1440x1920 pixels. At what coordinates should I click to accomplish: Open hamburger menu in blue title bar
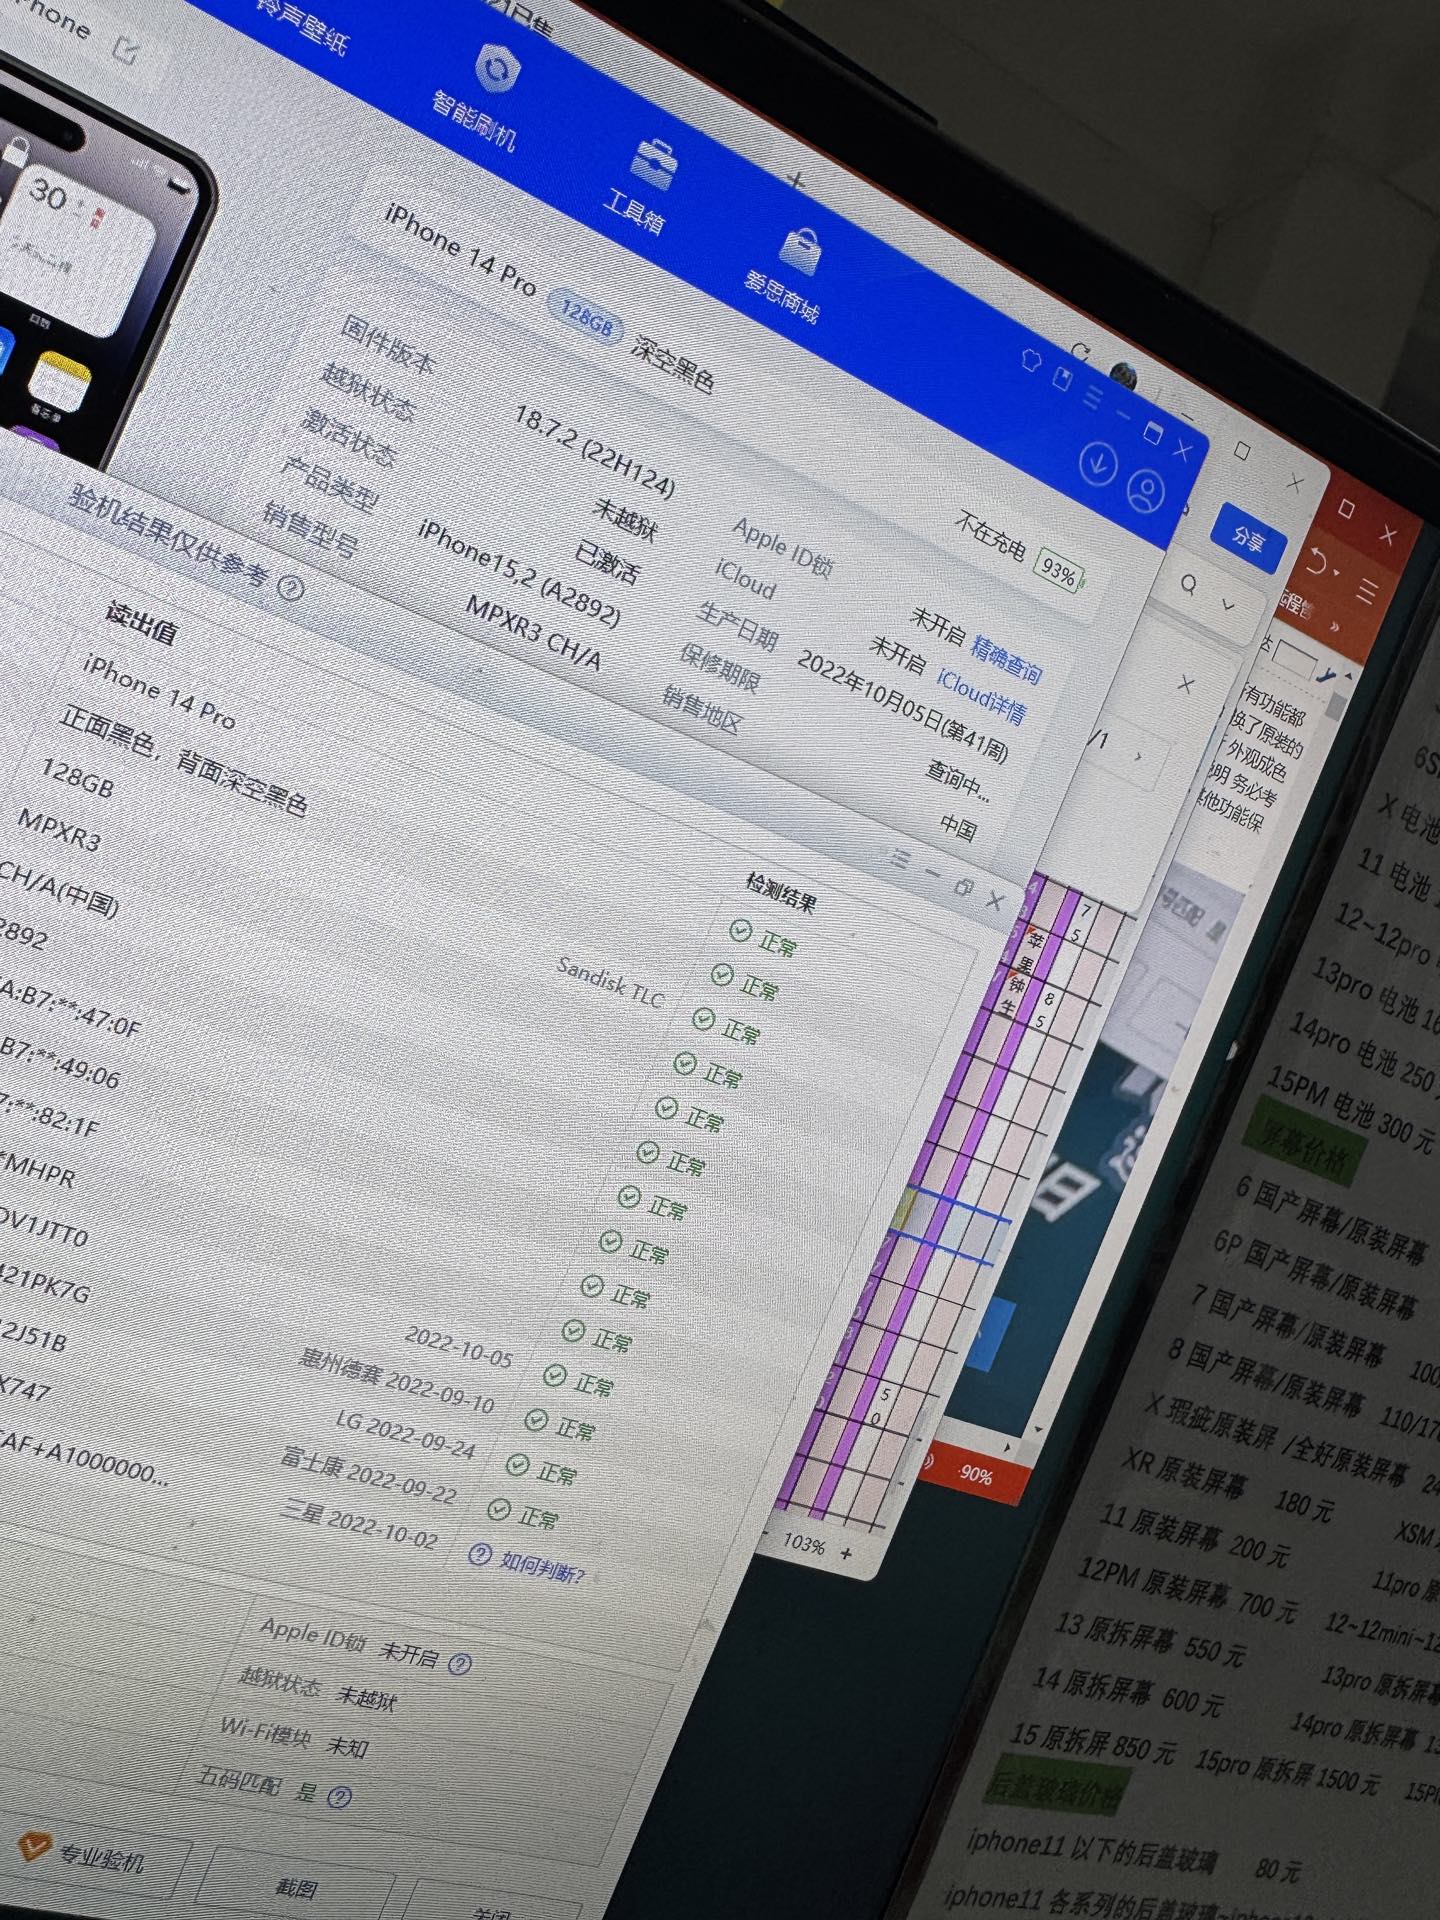(1093, 397)
